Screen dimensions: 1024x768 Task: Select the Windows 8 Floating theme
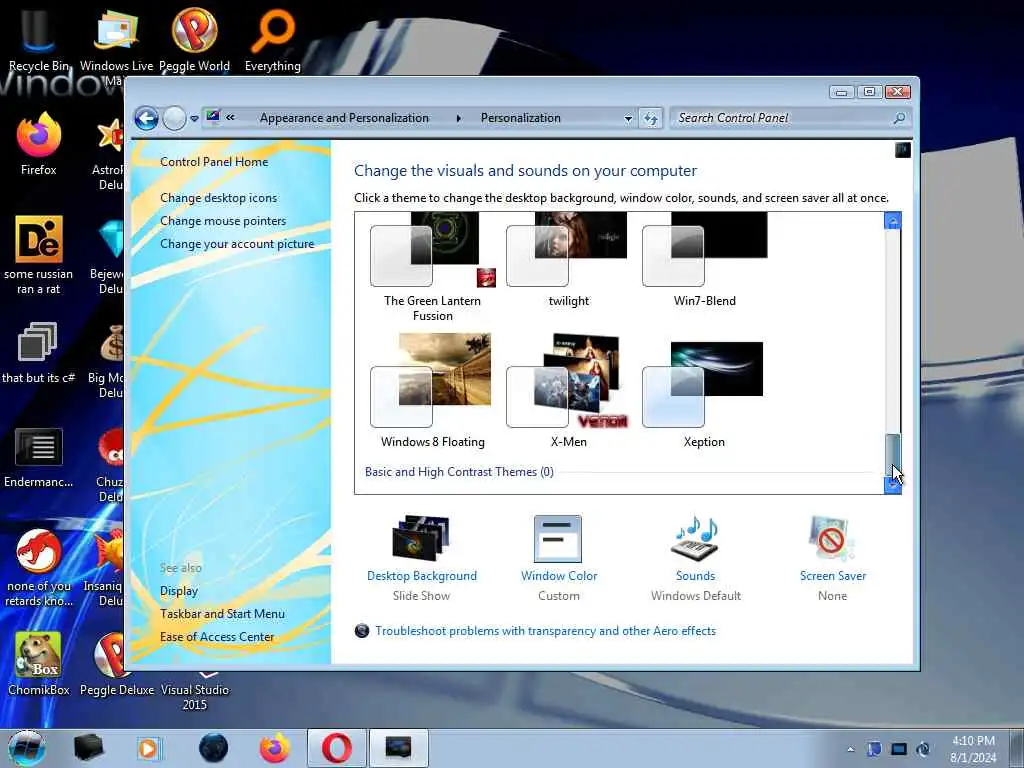point(432,391)
